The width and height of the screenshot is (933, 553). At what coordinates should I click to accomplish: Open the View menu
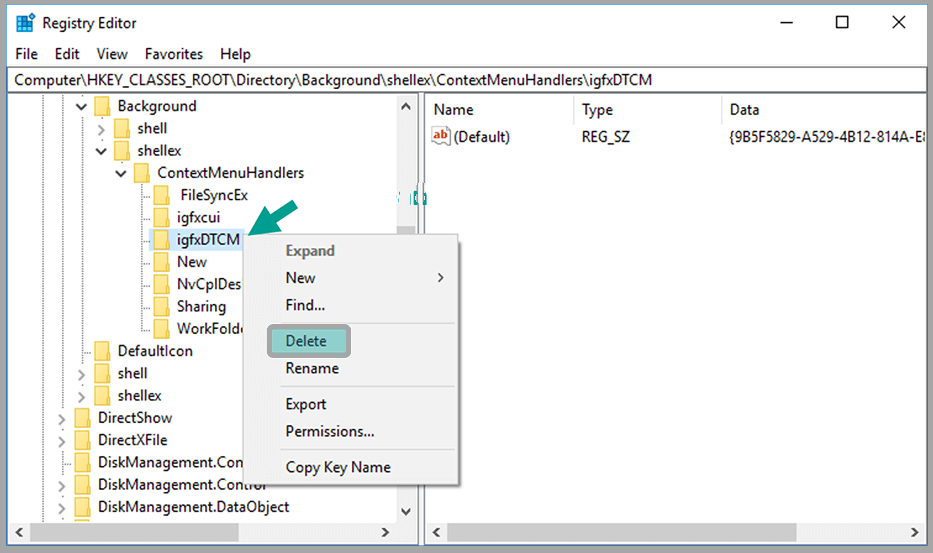point(112,54)
